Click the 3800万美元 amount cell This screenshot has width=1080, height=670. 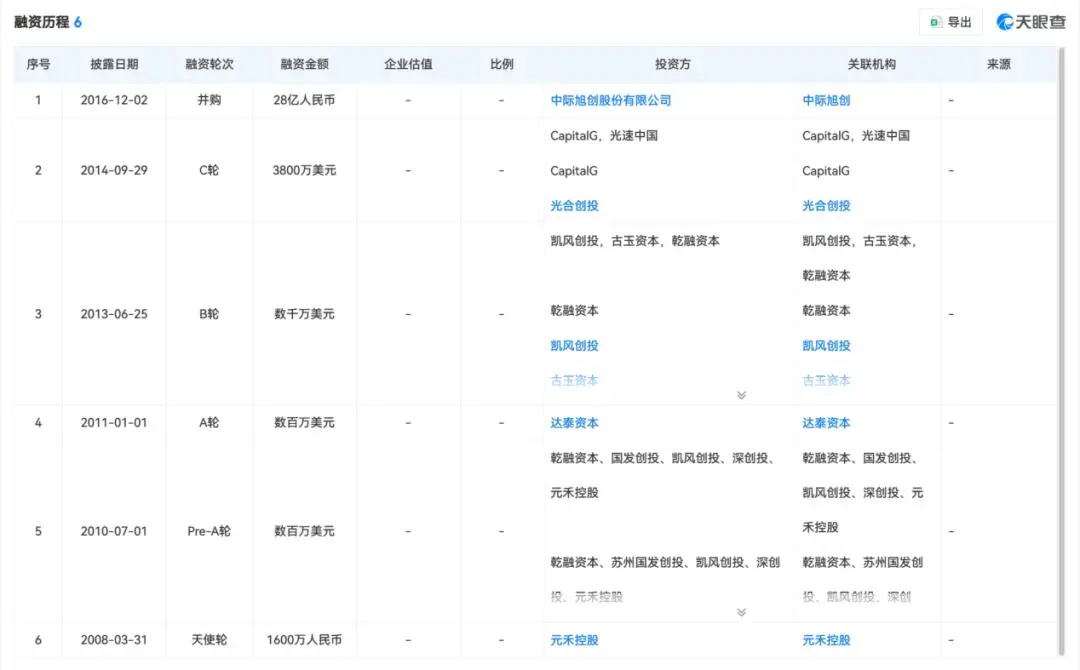click(x=304, y=170)
